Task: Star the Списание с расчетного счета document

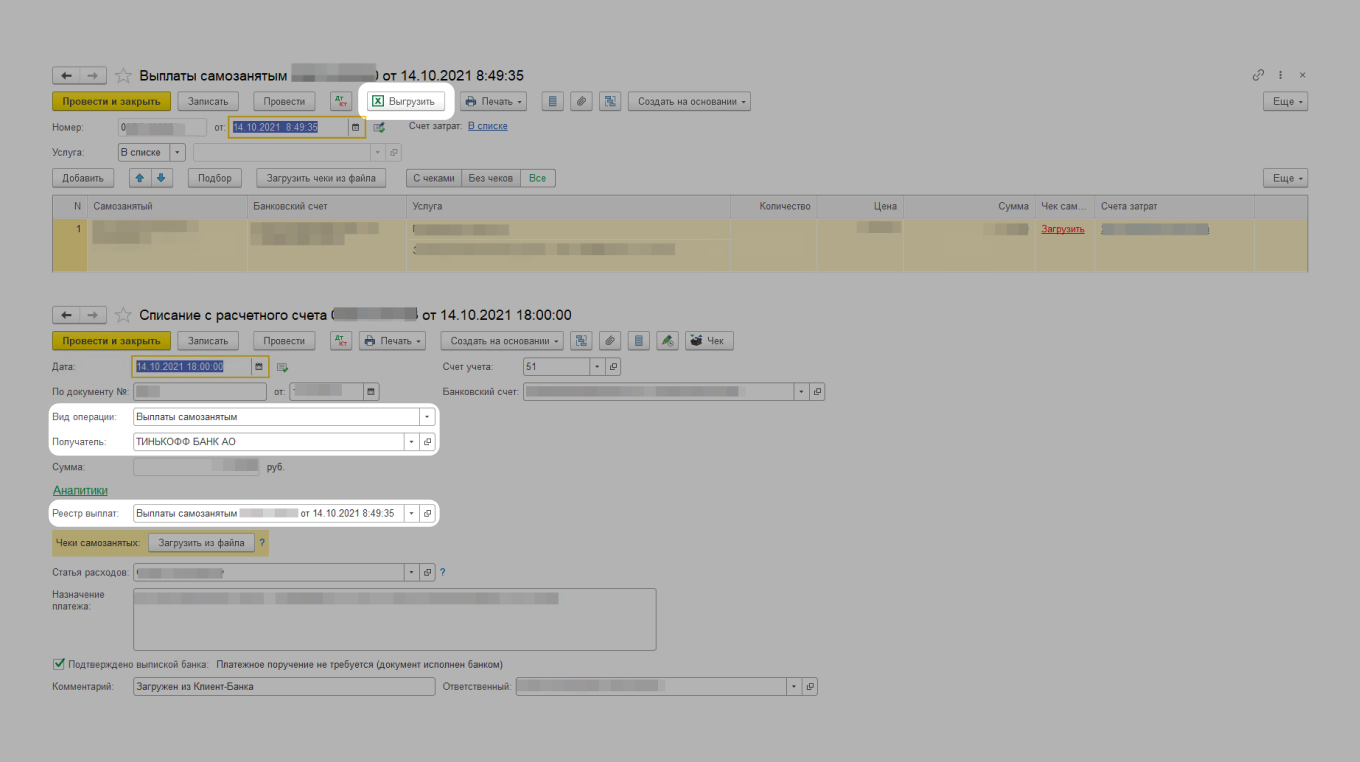Action: (x=124, y=315)
